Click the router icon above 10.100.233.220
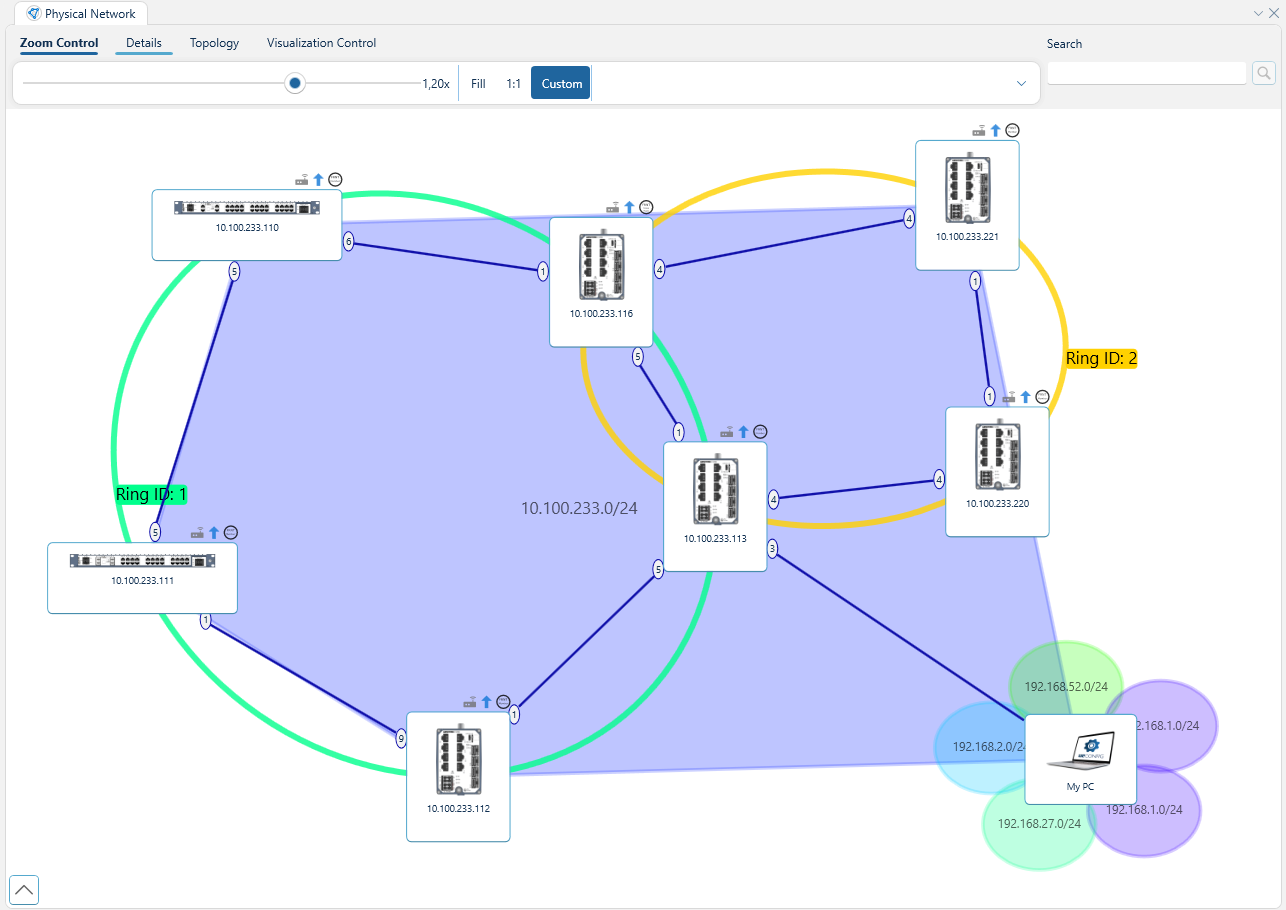 point(1008,397)
